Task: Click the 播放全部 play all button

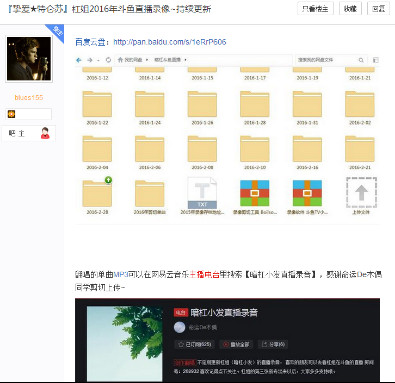Action: (x=236, y=344)
